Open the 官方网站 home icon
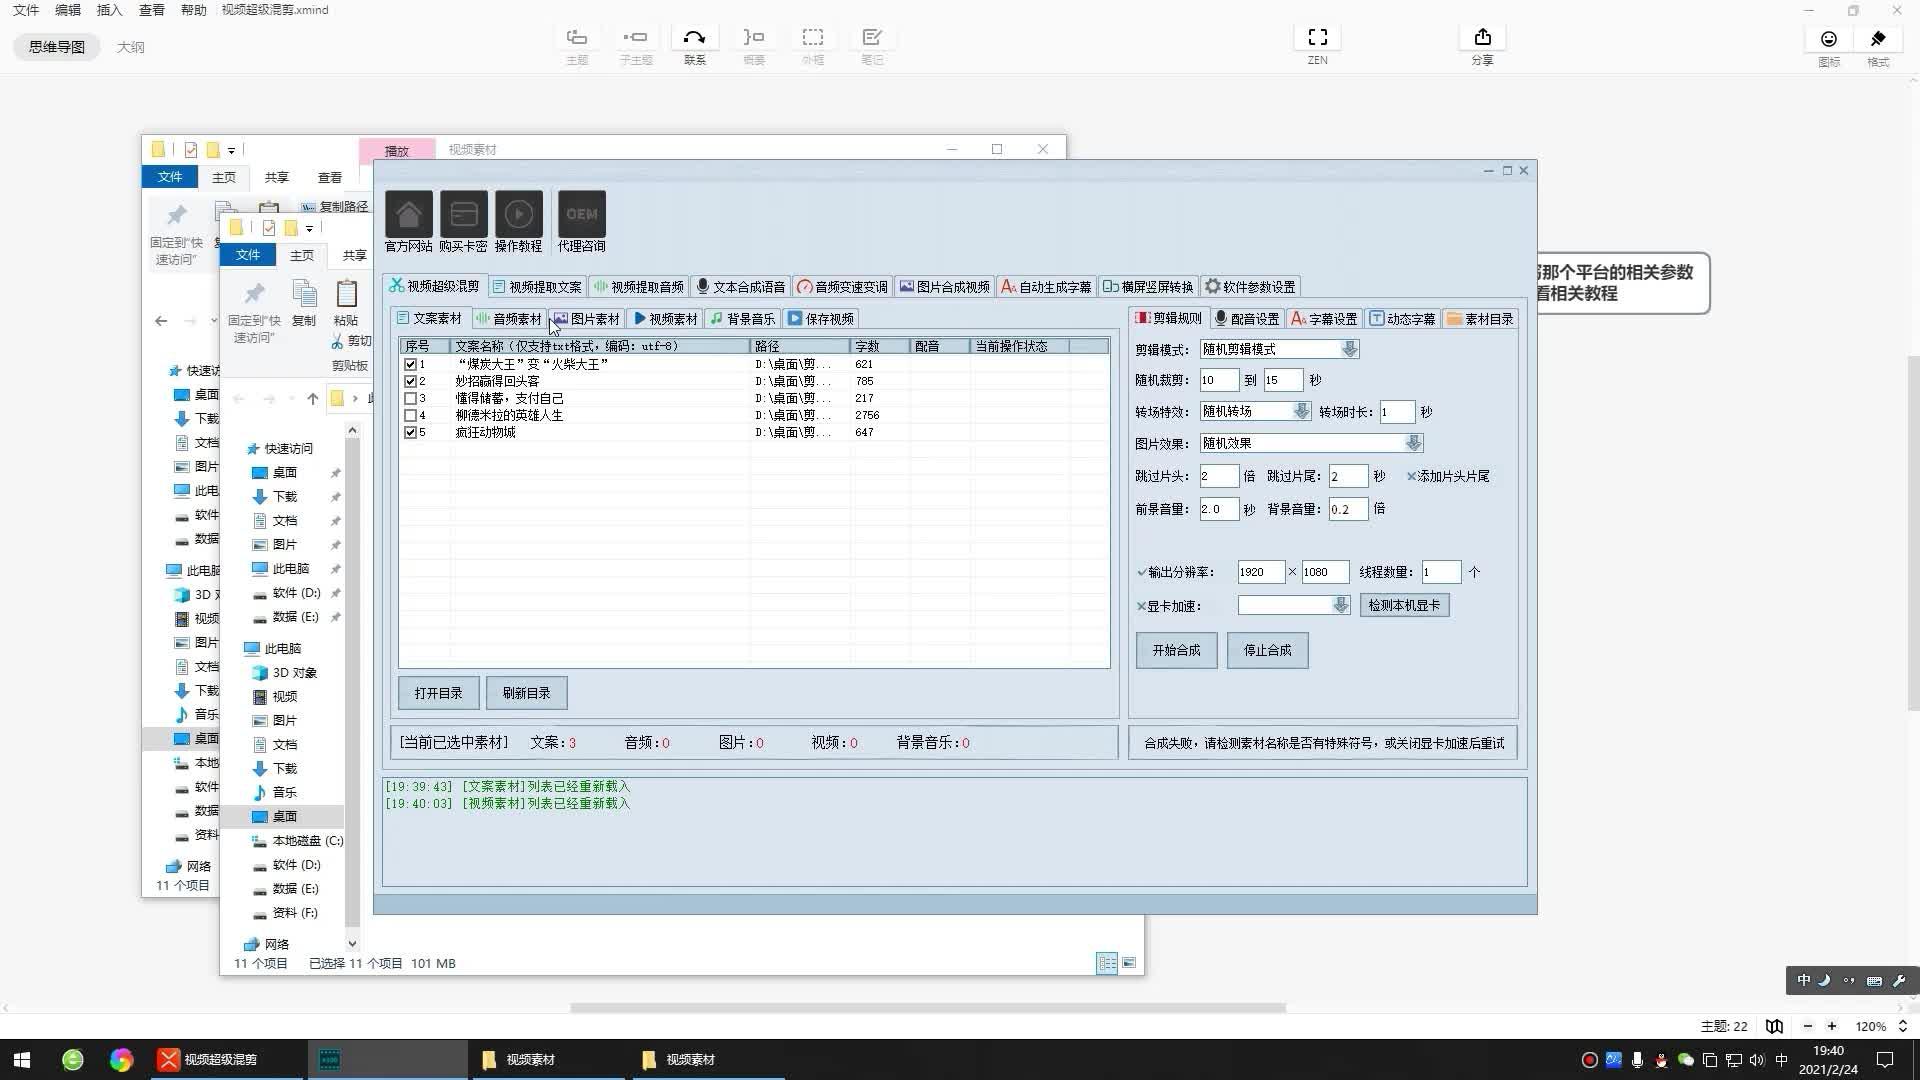 pyautogui.click(x=408, y=214)
